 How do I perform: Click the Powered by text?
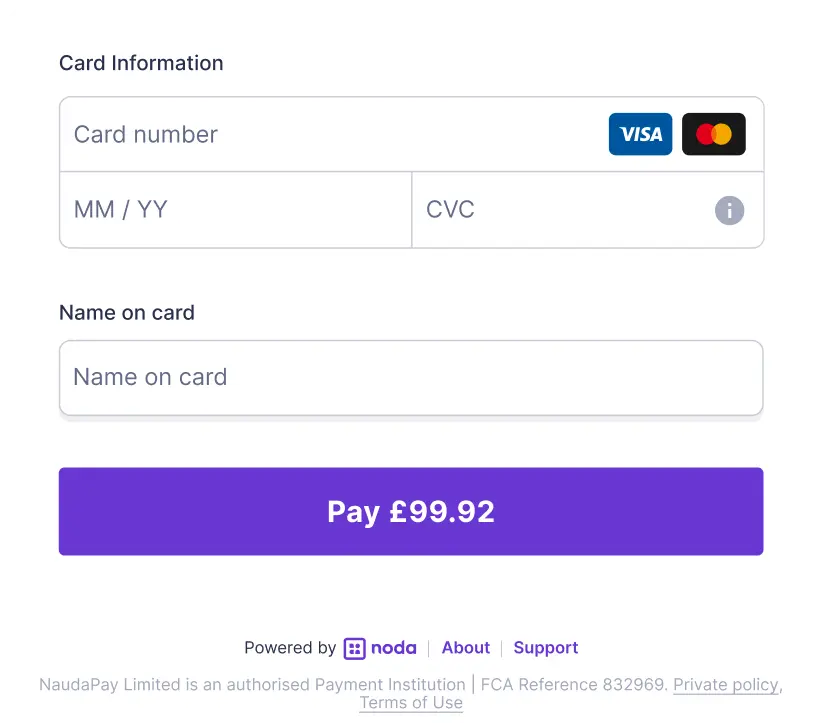pos(290,648)
